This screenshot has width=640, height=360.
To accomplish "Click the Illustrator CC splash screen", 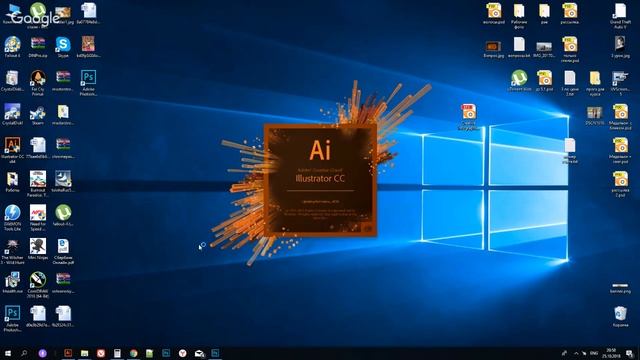I will pyautogui.click(x=320, y=180).
